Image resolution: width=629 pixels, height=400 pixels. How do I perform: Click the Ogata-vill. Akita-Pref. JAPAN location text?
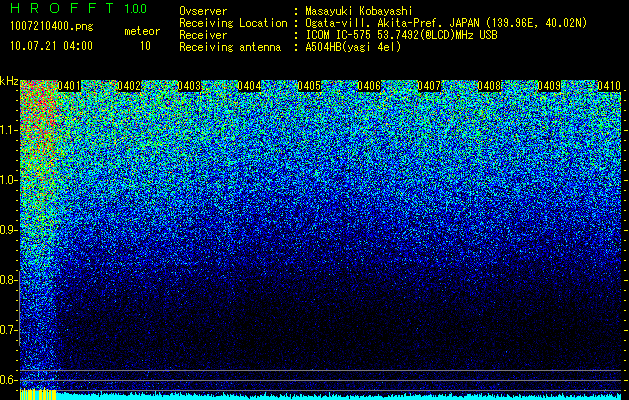(x=446, y=23)
